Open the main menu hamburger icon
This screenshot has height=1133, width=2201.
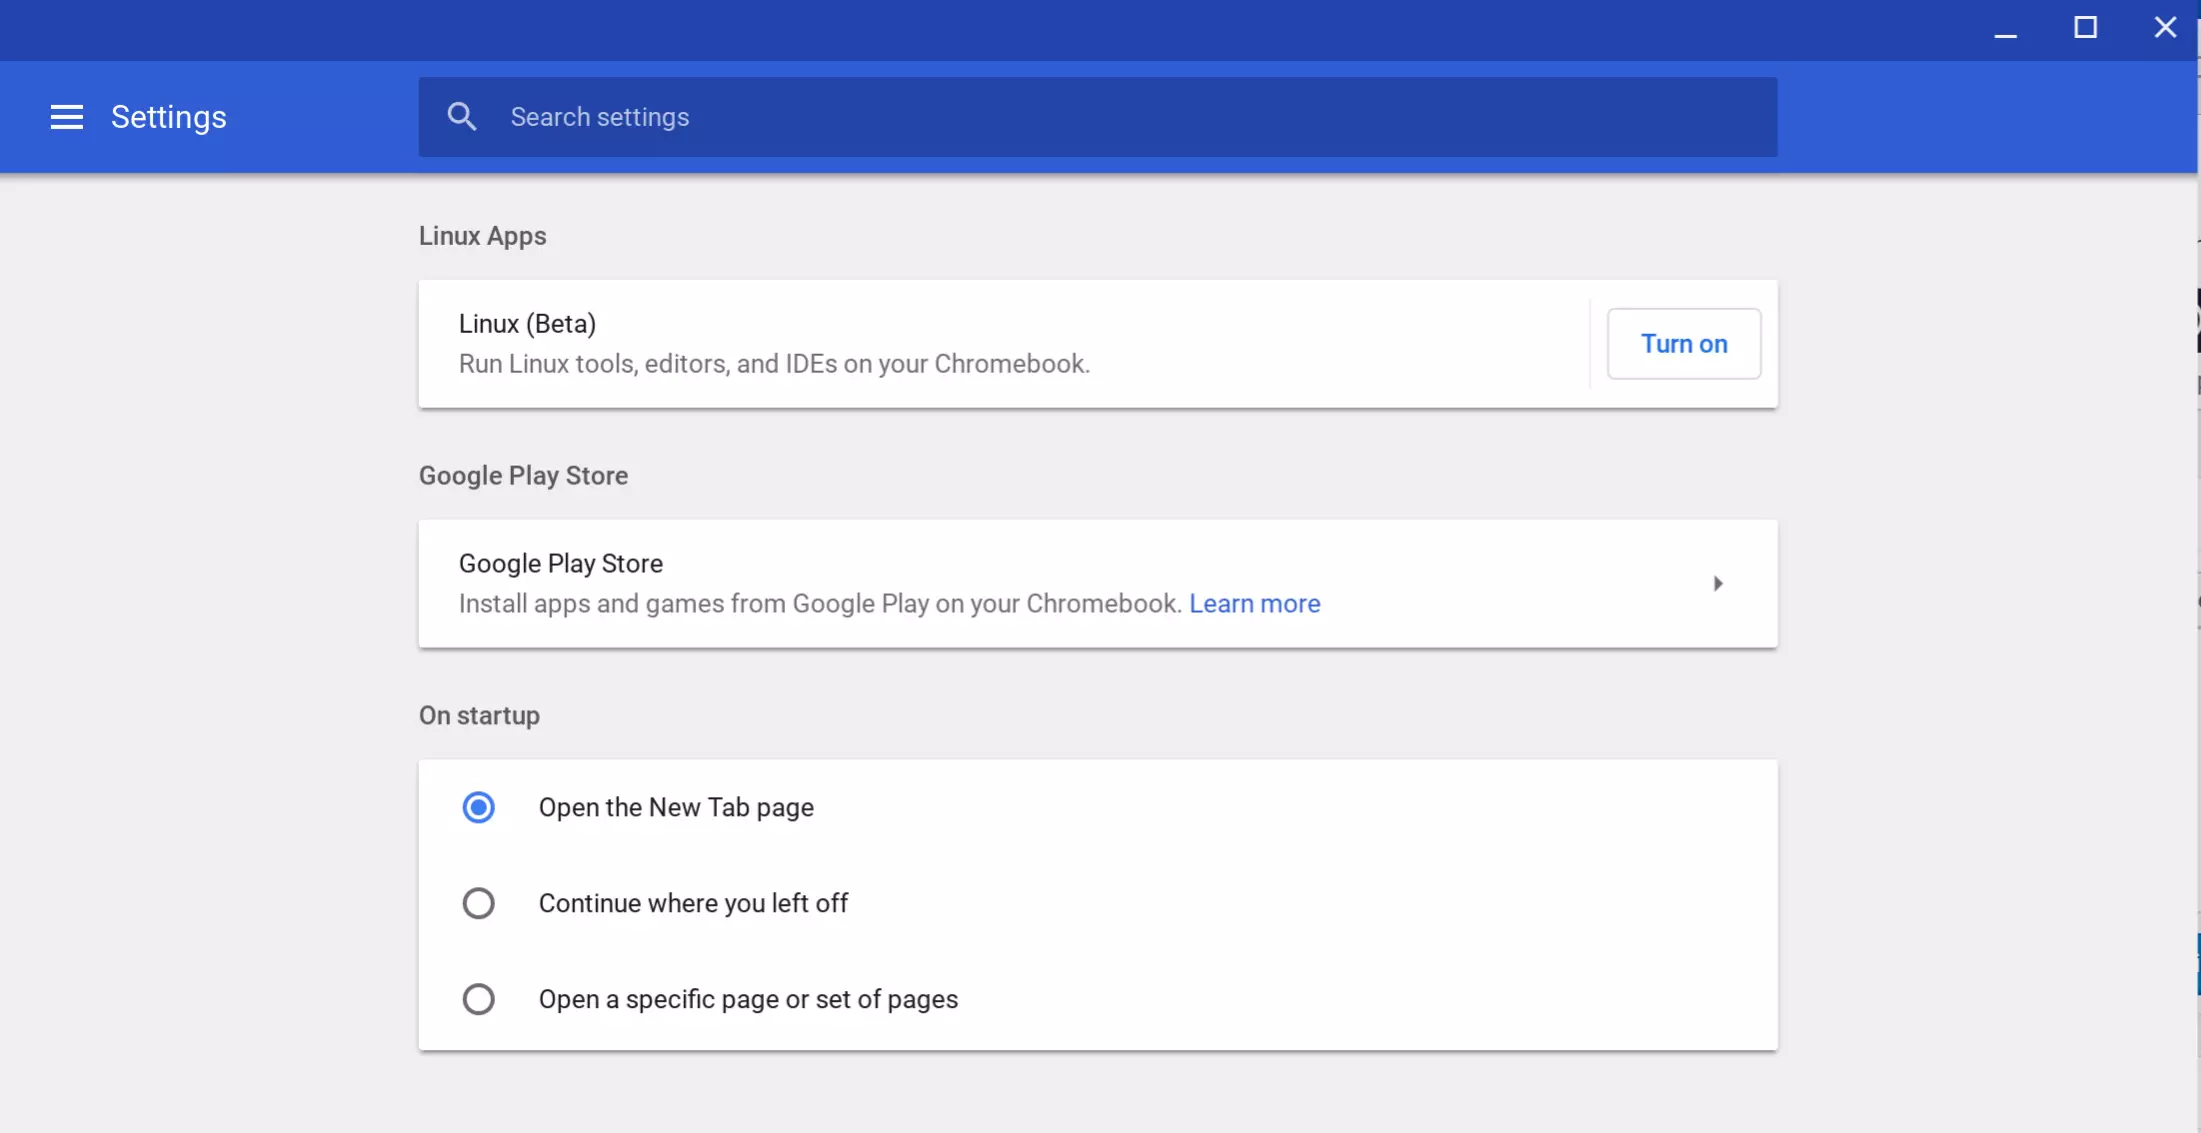[x=67, y=117]
